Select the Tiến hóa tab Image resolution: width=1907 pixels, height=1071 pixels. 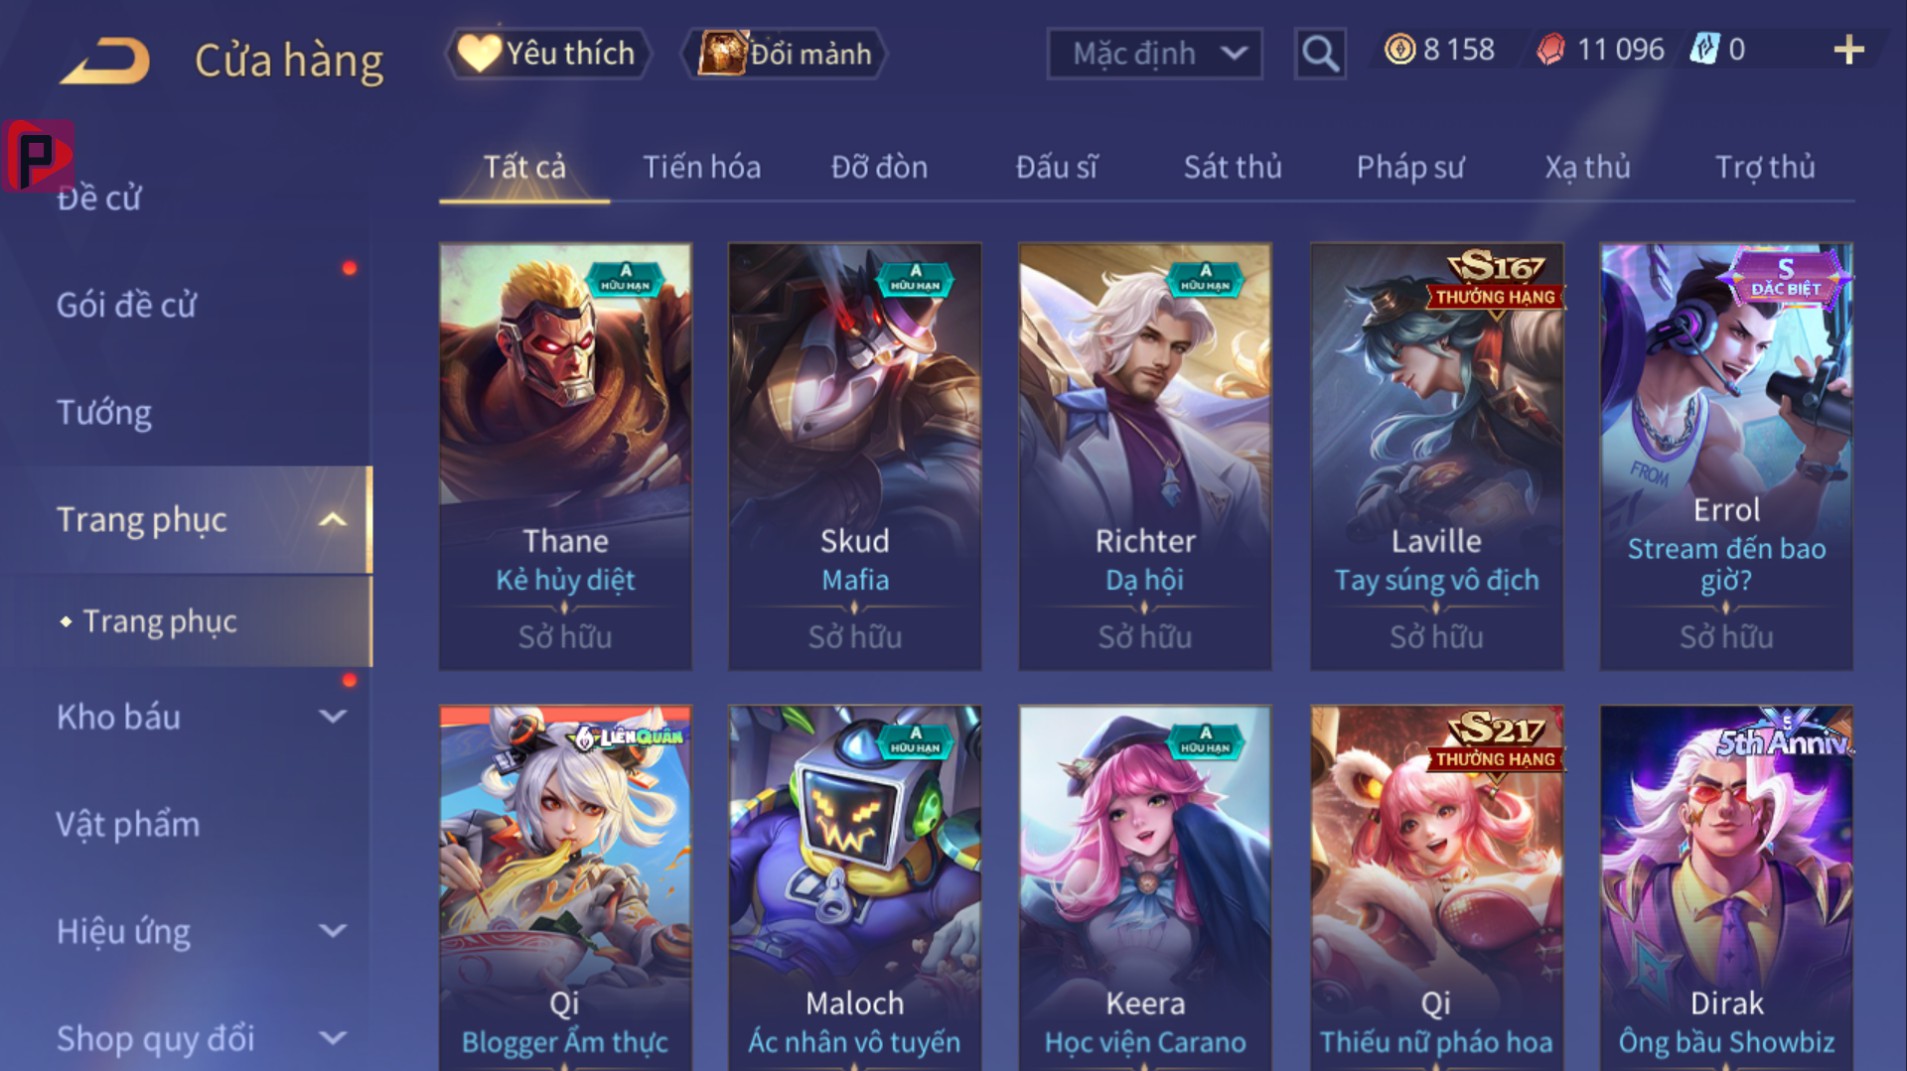point(701,167)
